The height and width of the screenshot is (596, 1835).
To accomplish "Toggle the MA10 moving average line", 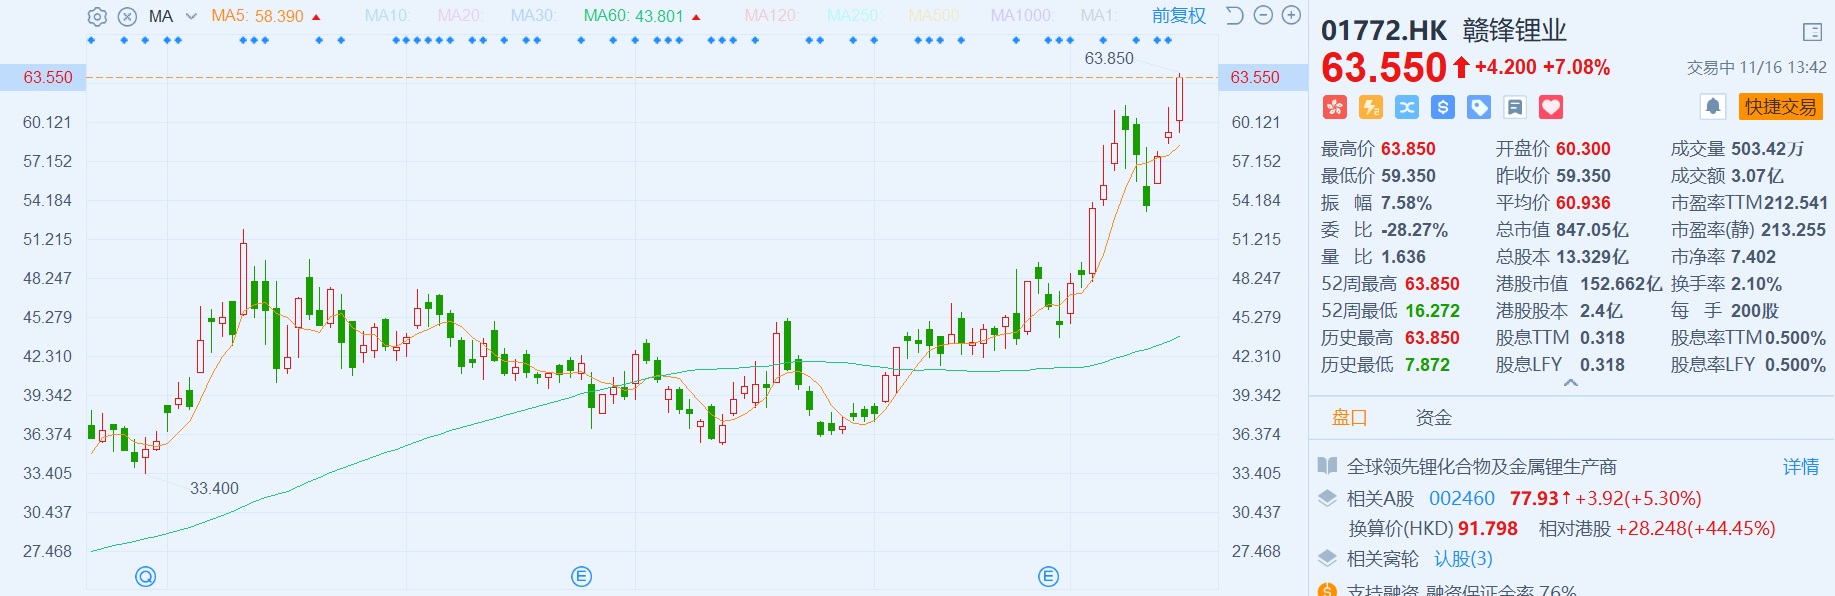I will click(x=387, y=16).
